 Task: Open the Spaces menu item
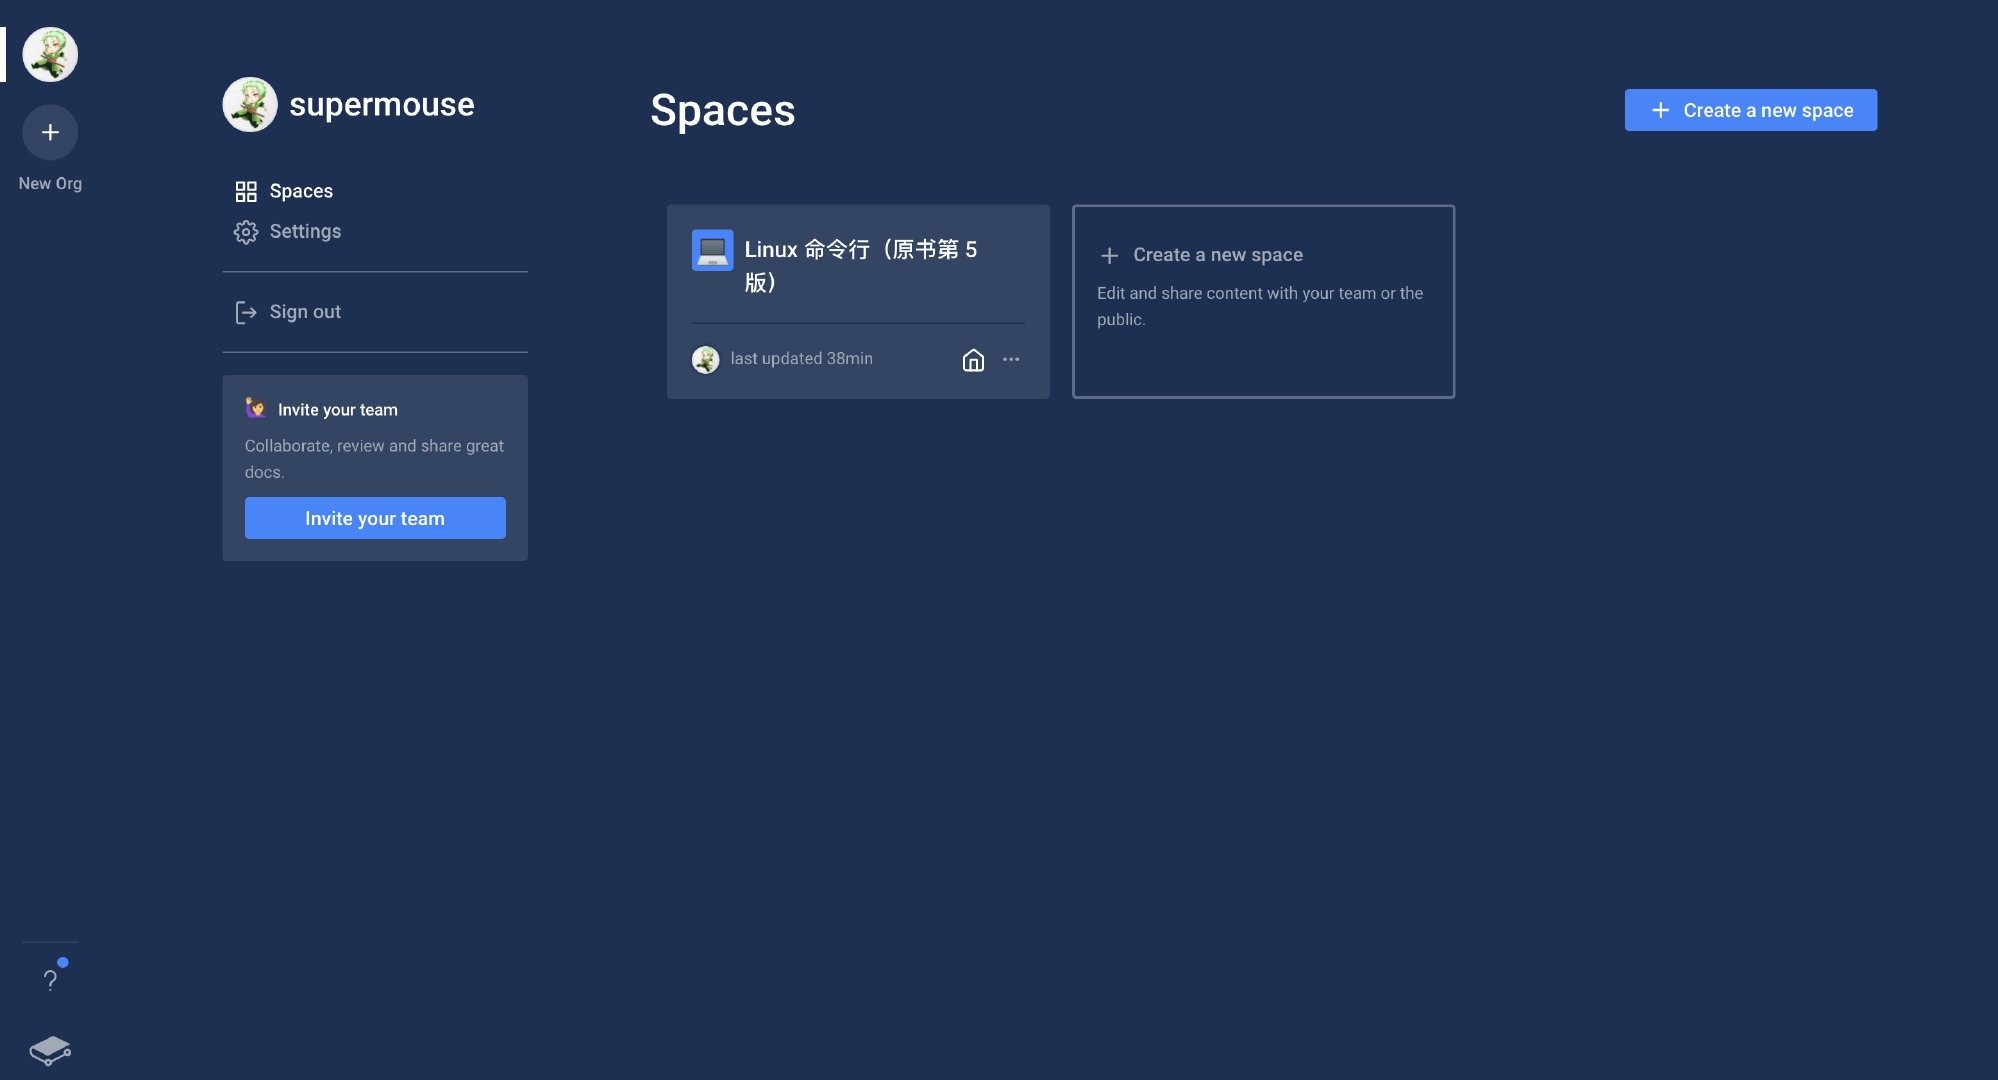pos(301,191)
